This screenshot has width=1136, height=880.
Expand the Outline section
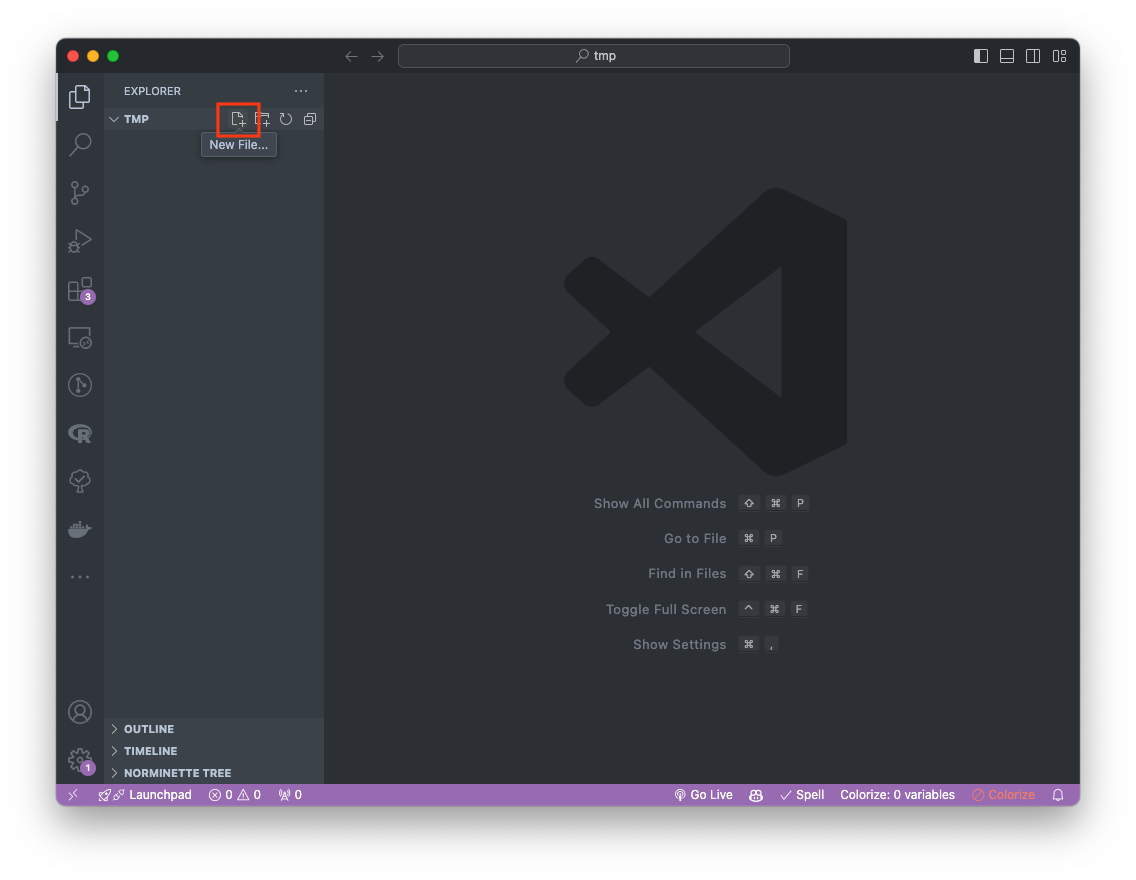pyautogui.click(x=214, y=729)
